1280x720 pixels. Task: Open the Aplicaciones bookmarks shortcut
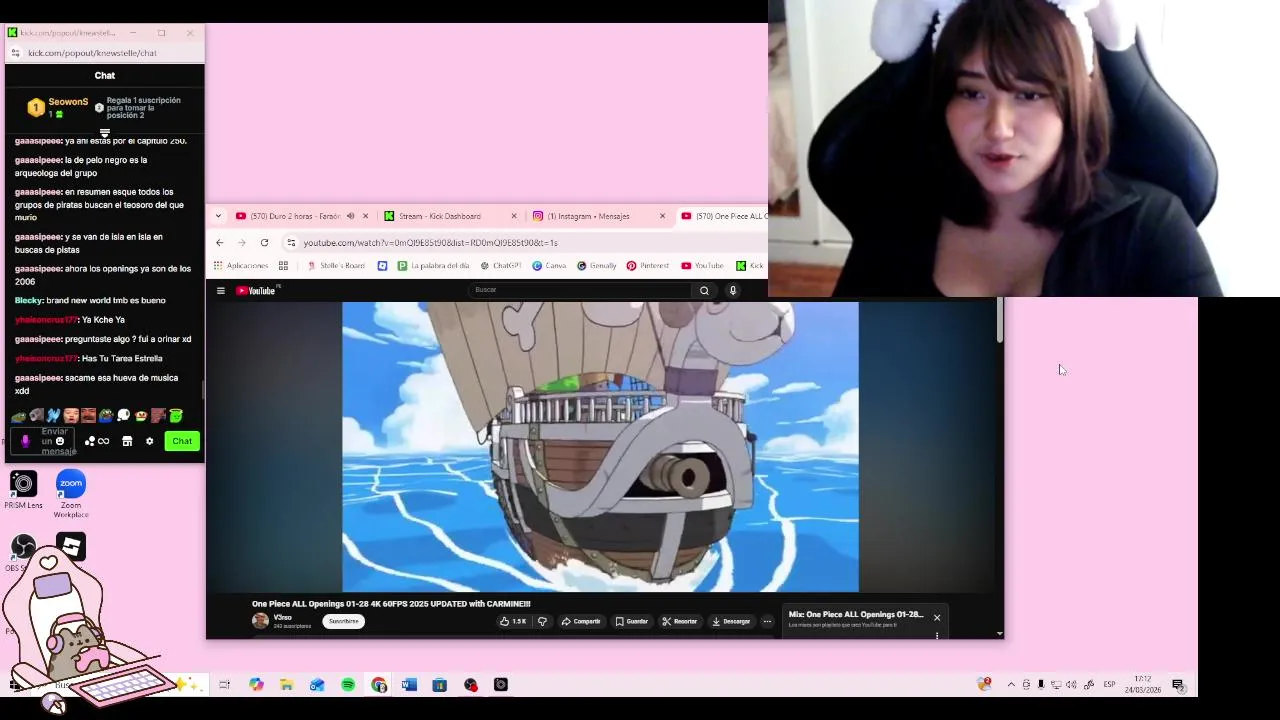(x=241, y=266)
